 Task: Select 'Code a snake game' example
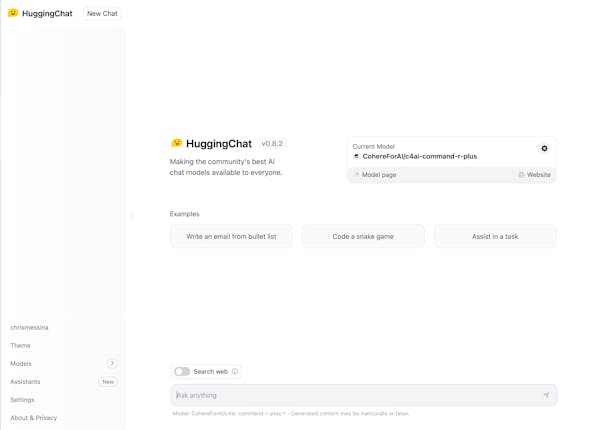pos(363,236)
